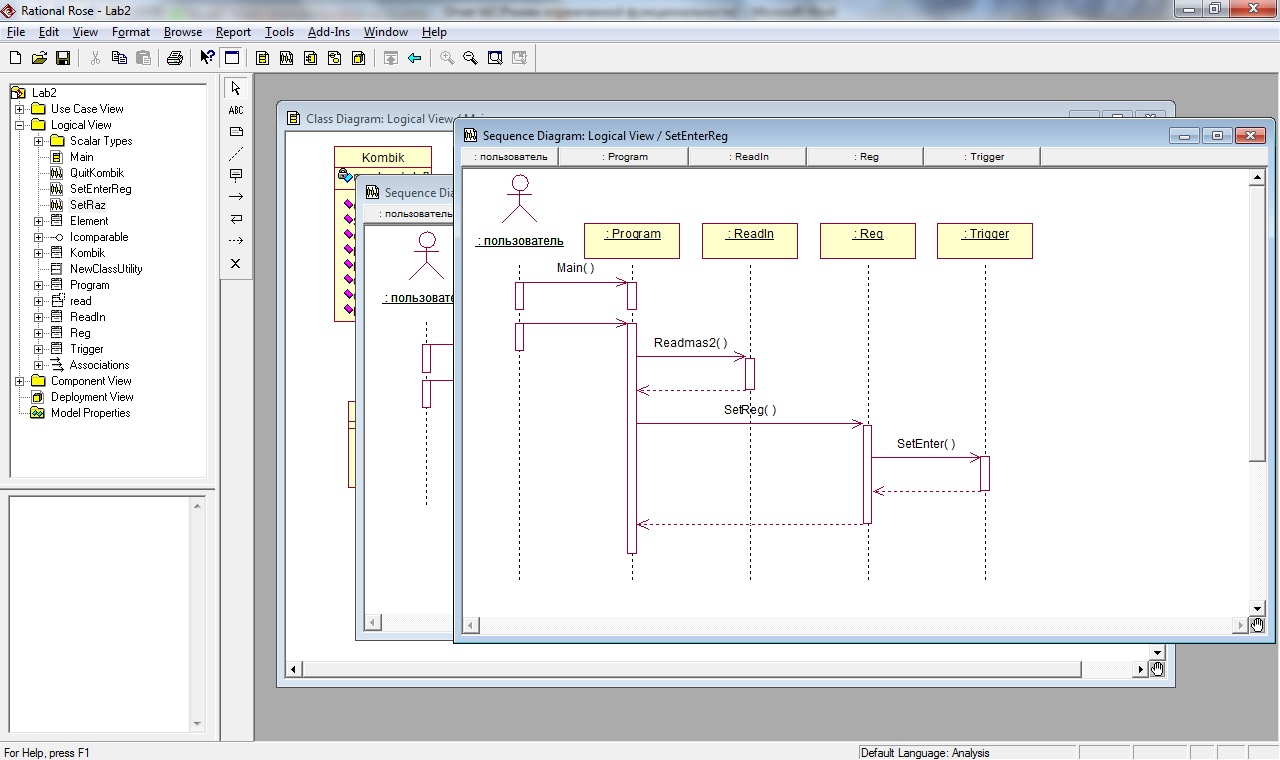Select the Message to Self tool
Screen dimensions: 1280x760
pyautogui.click(x=236, y=220)
